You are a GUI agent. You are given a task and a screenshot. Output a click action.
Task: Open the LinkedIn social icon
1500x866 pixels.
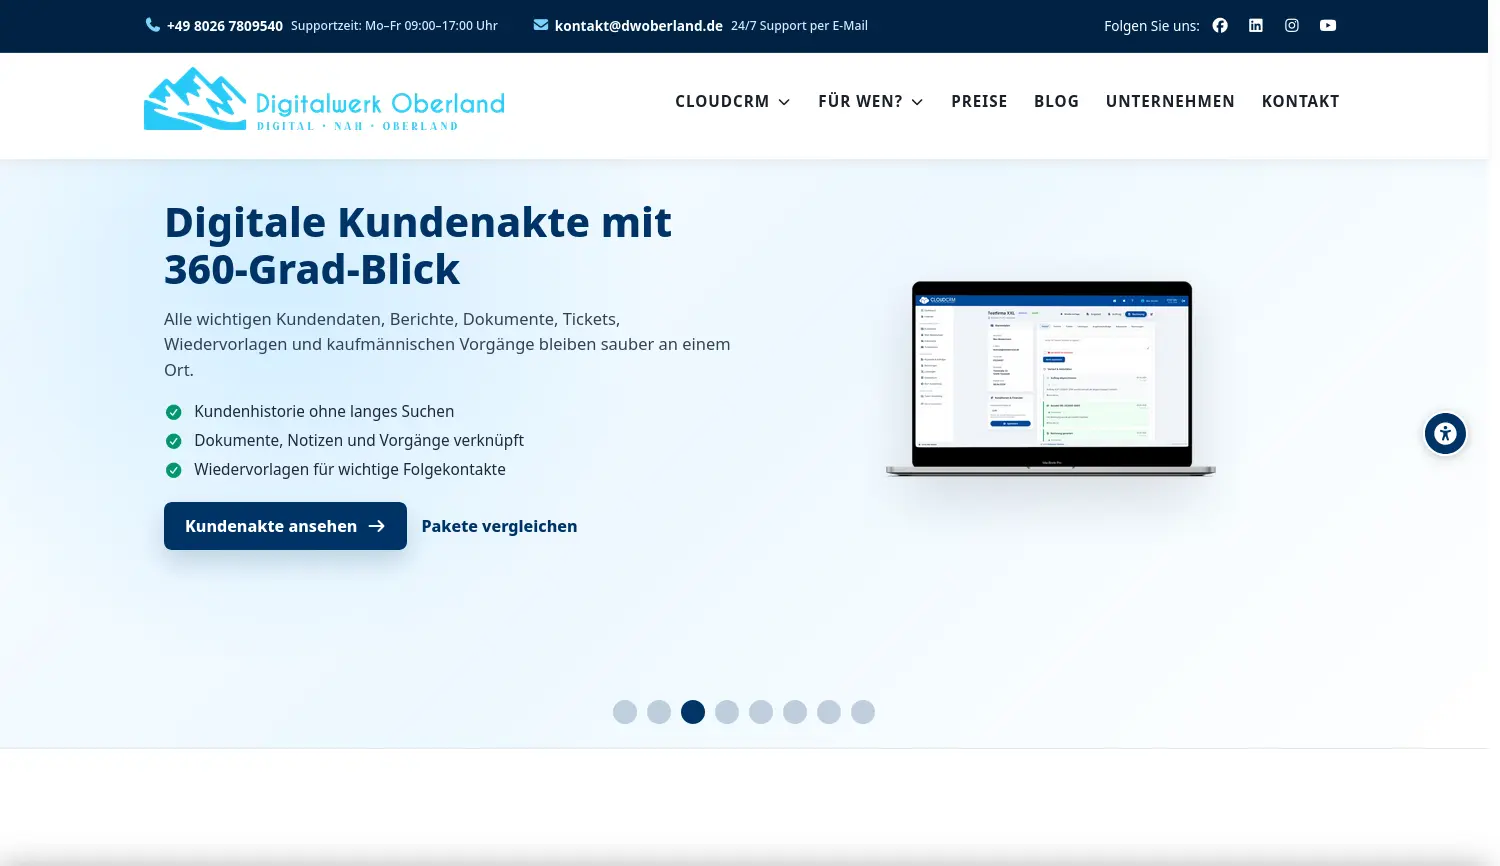1256,26
